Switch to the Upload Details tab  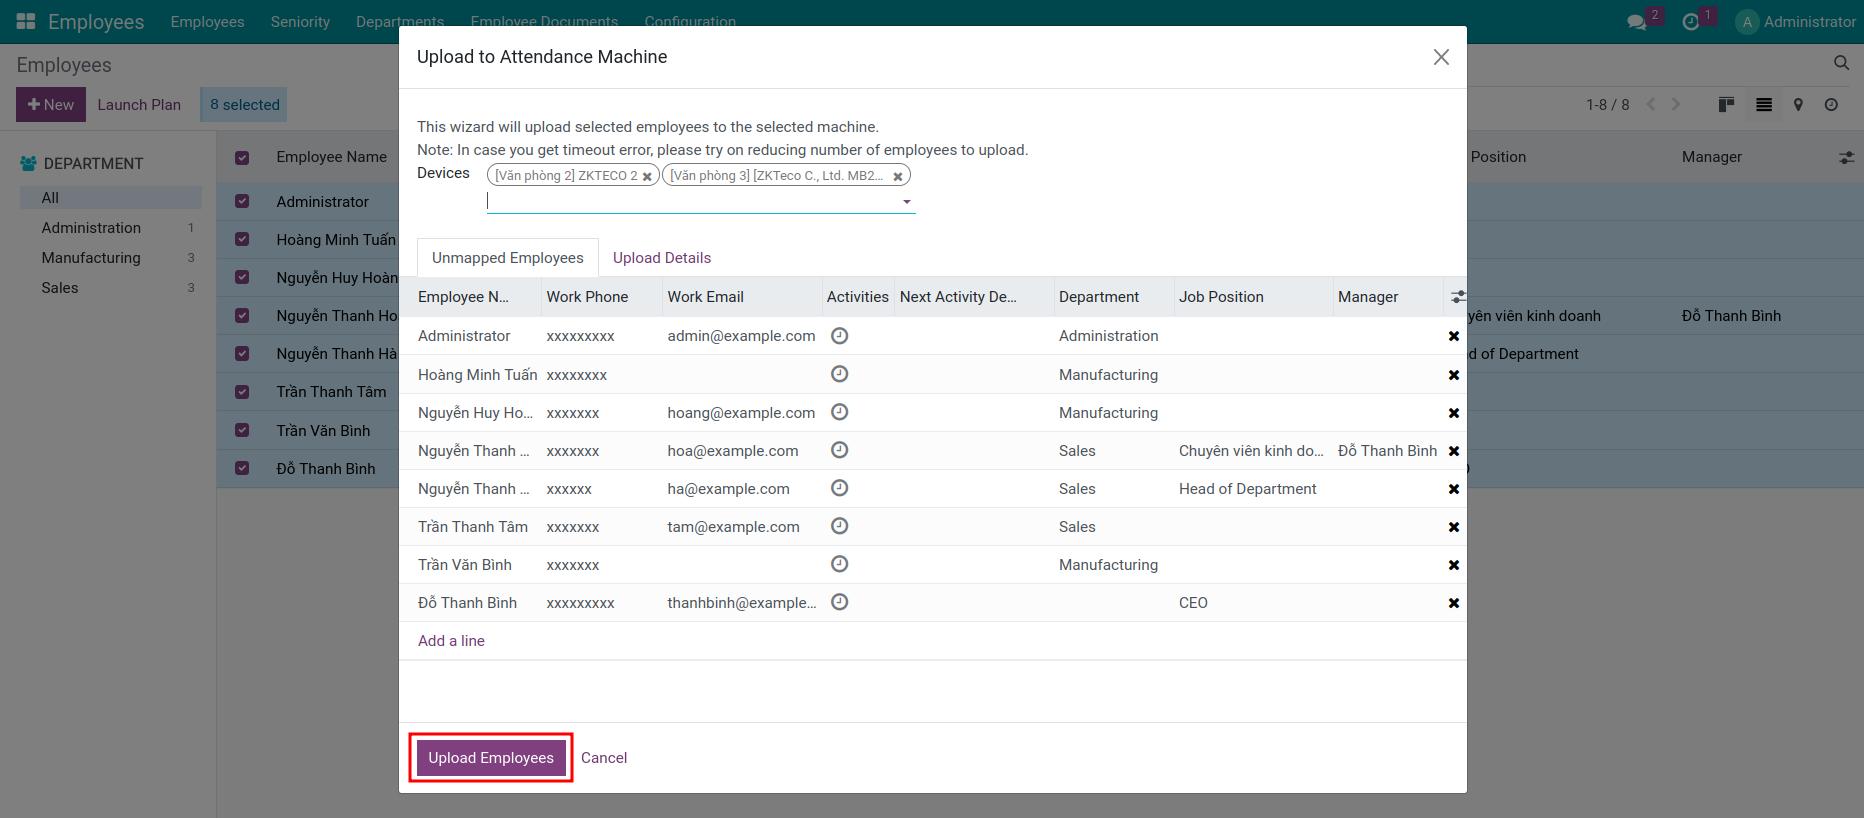(662, 257)
